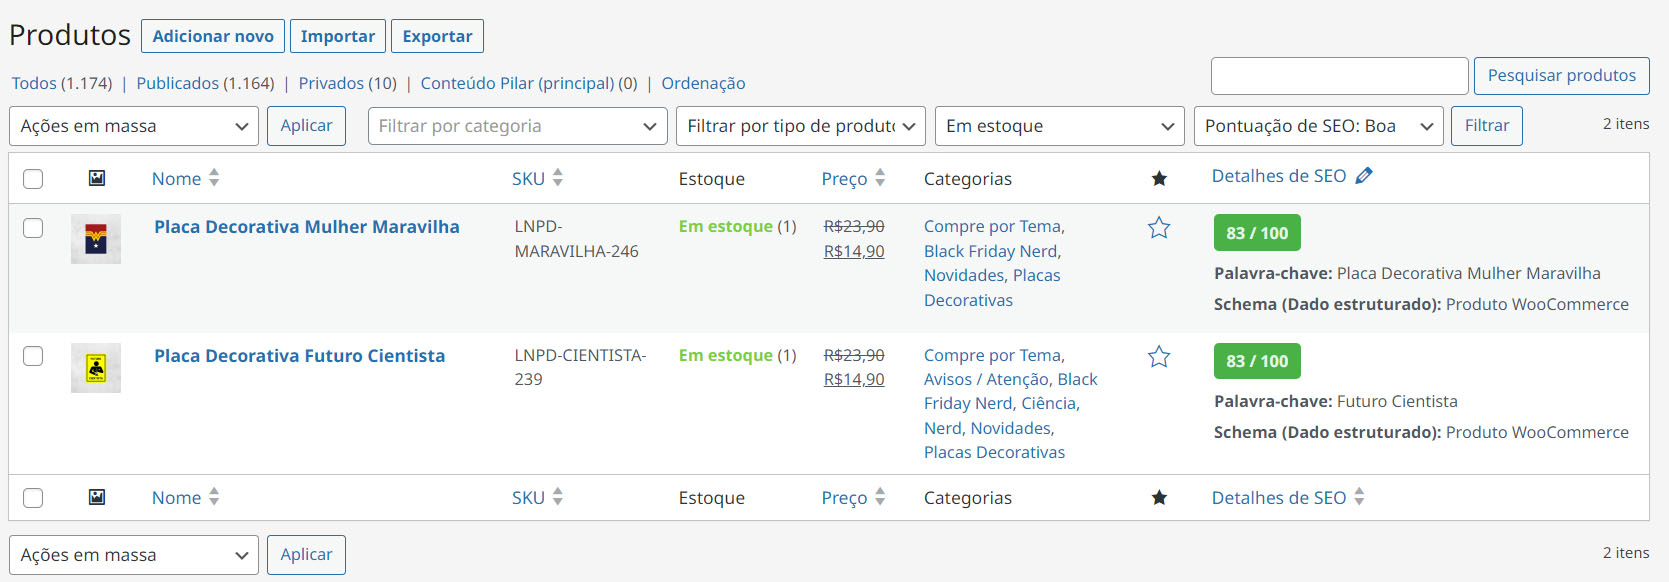Open Filtrar por categoria dropdown
Screen dimensions: 1669x582
517,126
